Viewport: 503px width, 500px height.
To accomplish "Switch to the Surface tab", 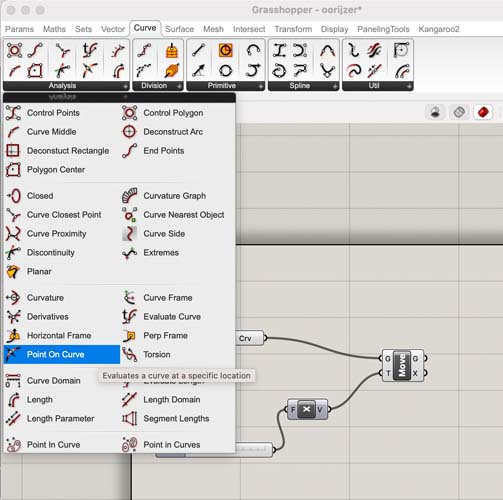I will pos(179,29).
